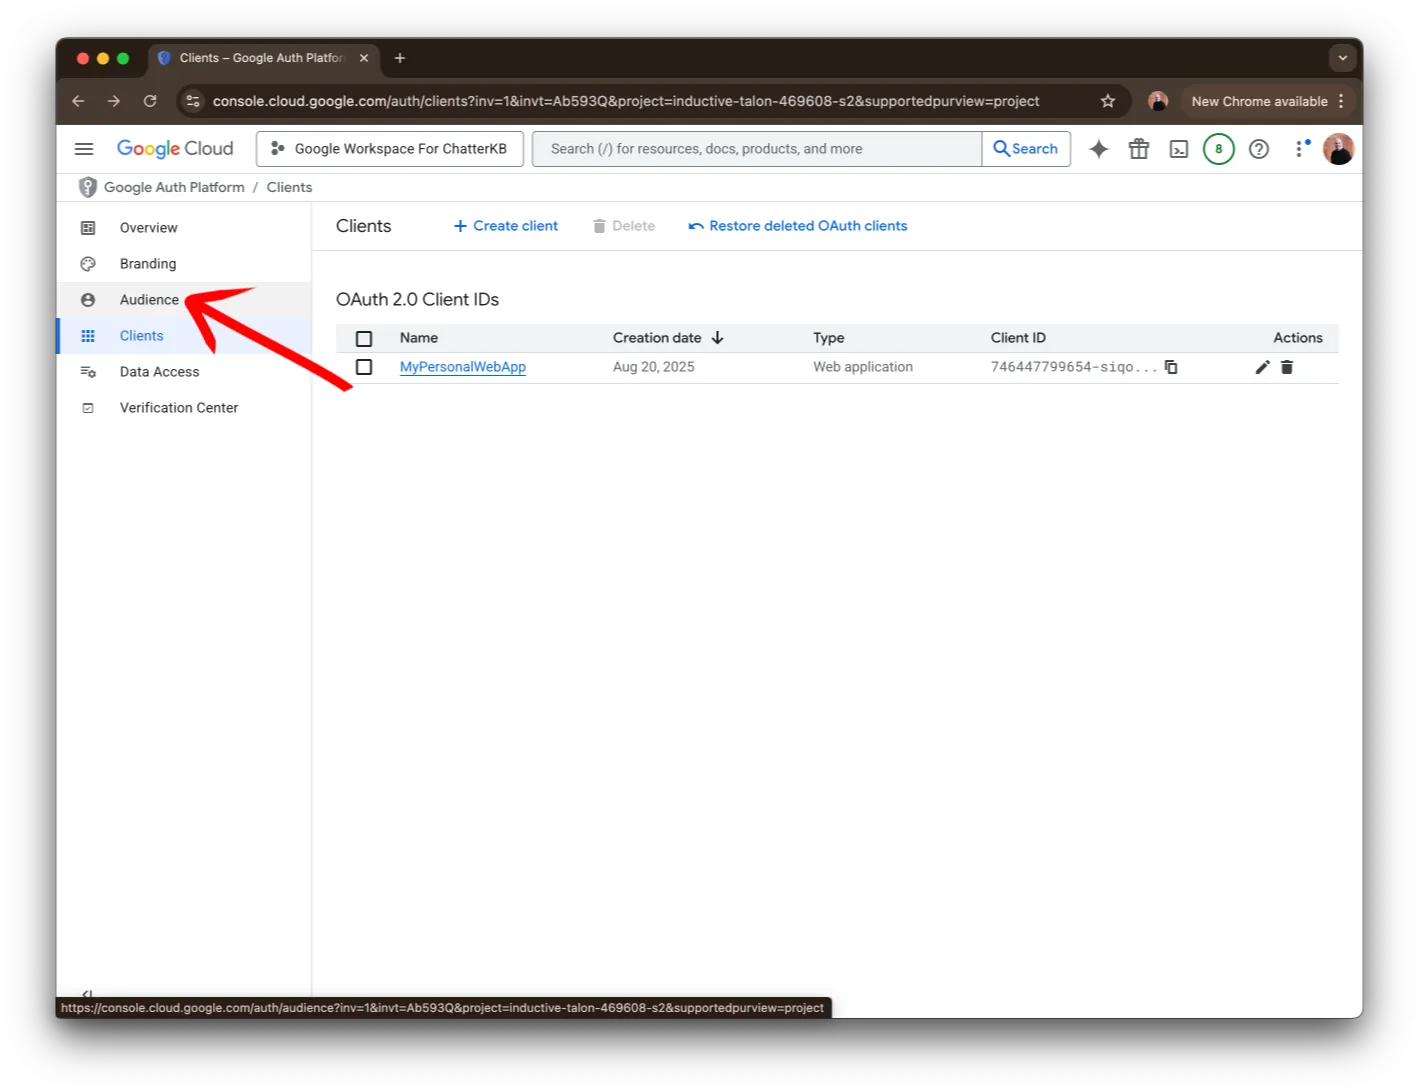This screenshot has height=1092, width=1419.
Task: Click the Type column header
Action: point(829,338)
